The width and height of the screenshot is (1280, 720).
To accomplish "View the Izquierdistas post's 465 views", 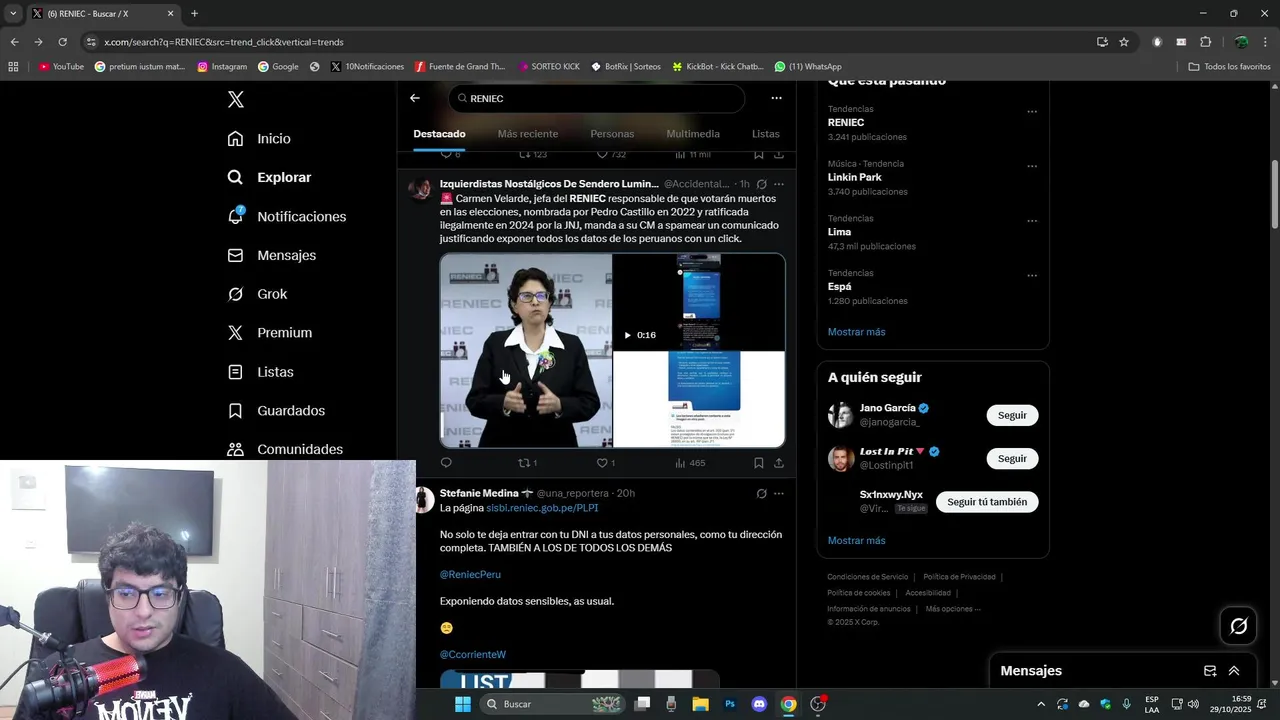I will click(690, 463).
